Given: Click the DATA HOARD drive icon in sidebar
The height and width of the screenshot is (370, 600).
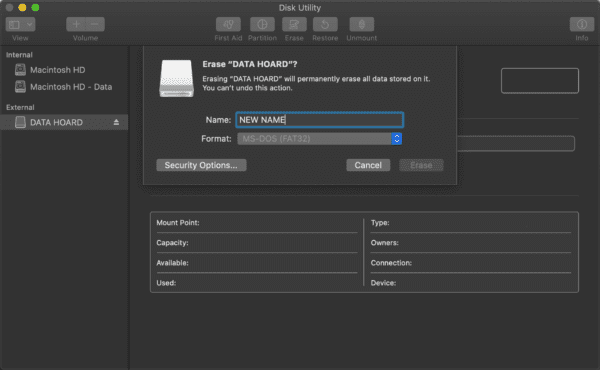Looking at the screenshot, I should (20, 122).
